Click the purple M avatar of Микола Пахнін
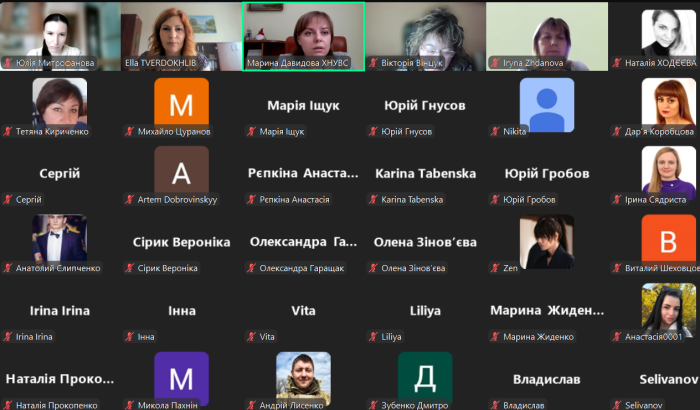 [181, 378]
